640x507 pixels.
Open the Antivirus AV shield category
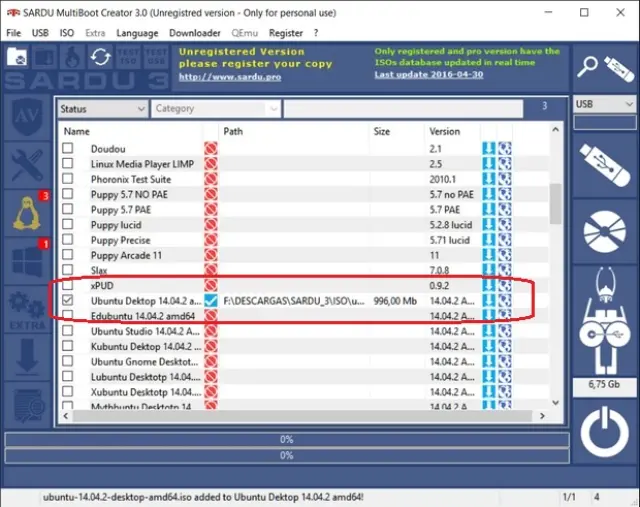[x=26, y=117]
